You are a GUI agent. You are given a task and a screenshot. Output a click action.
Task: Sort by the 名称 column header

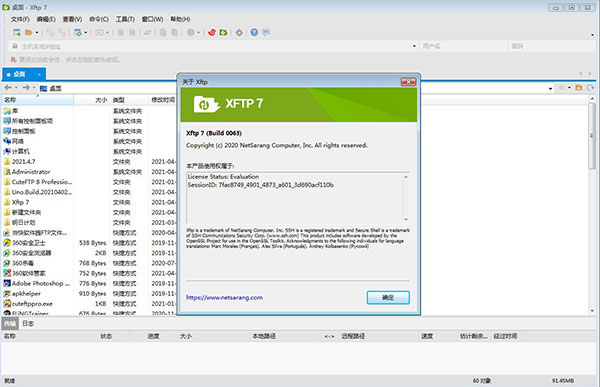(38, 100)
